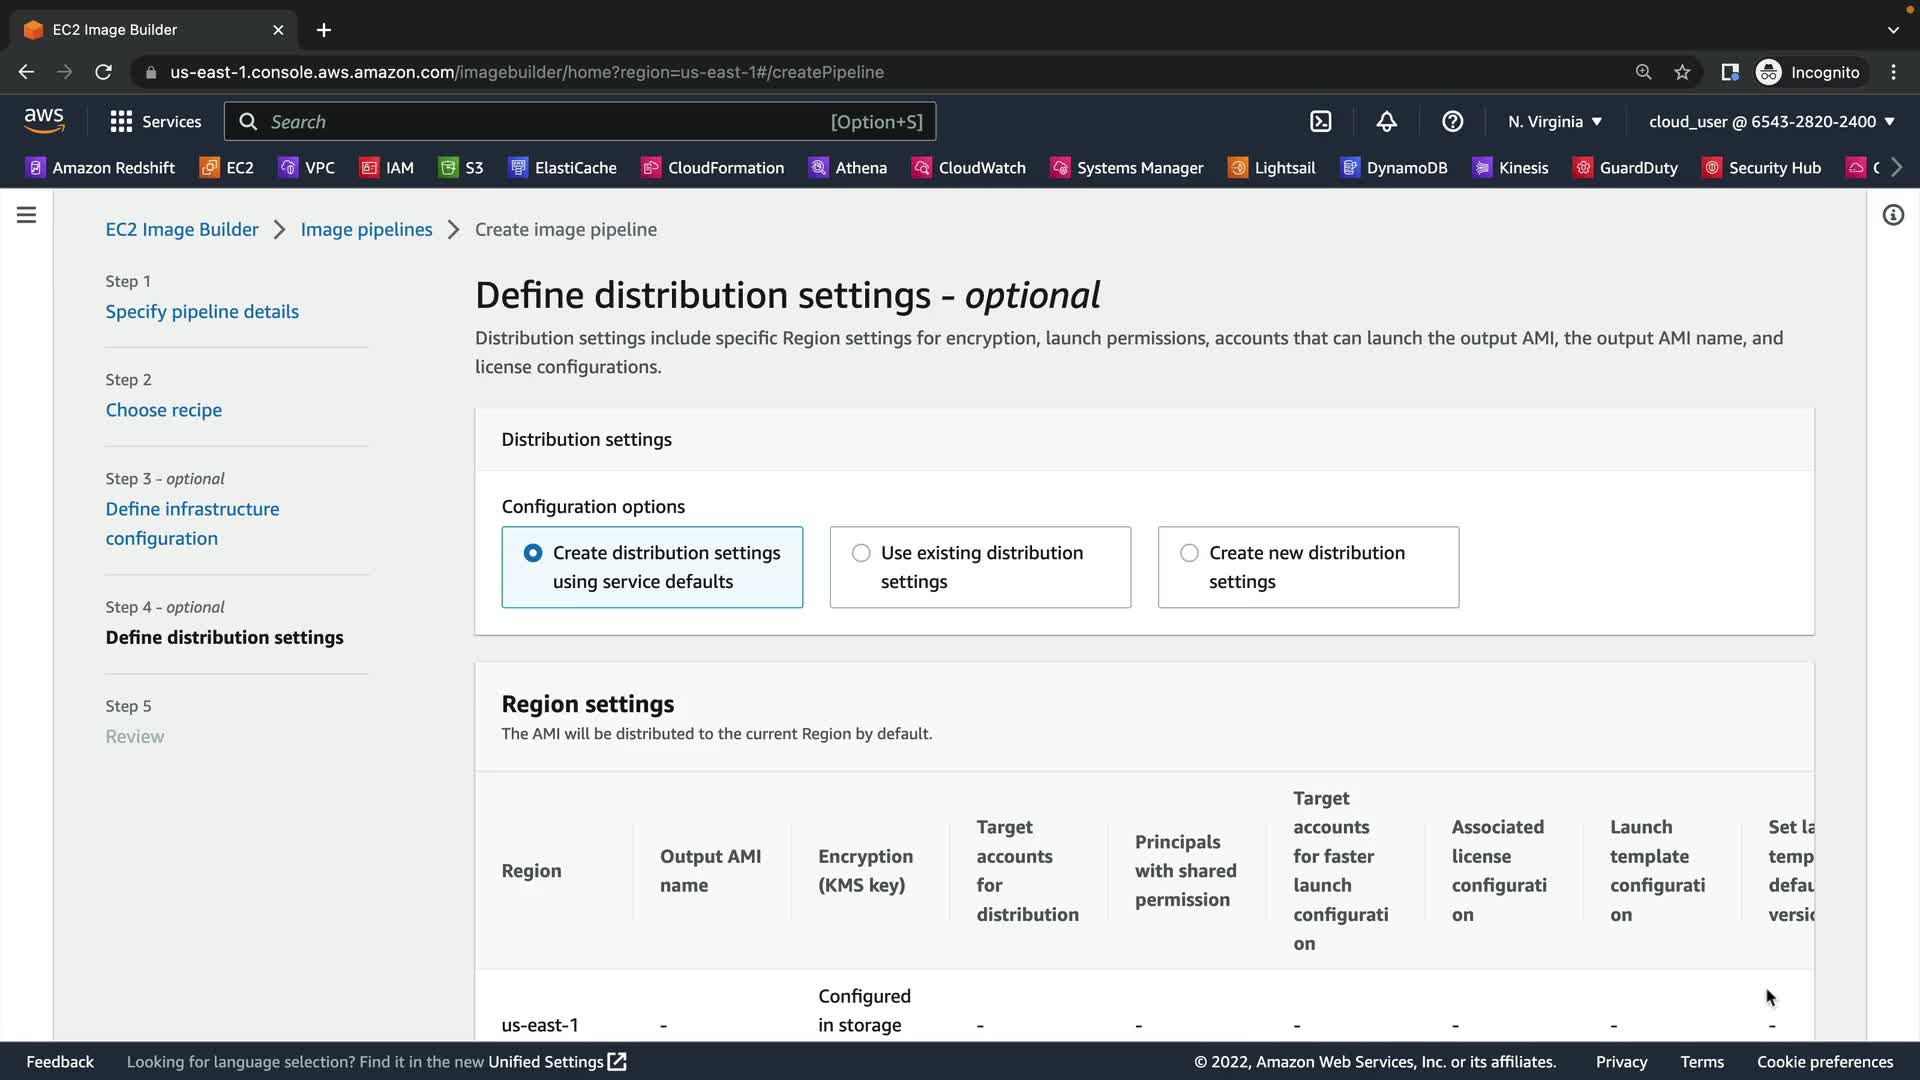This screenshot has height=1080, width=1920.
Task: Open the CloudWatch shortcut in favorites bar
Action: click(x=969, y=168)
